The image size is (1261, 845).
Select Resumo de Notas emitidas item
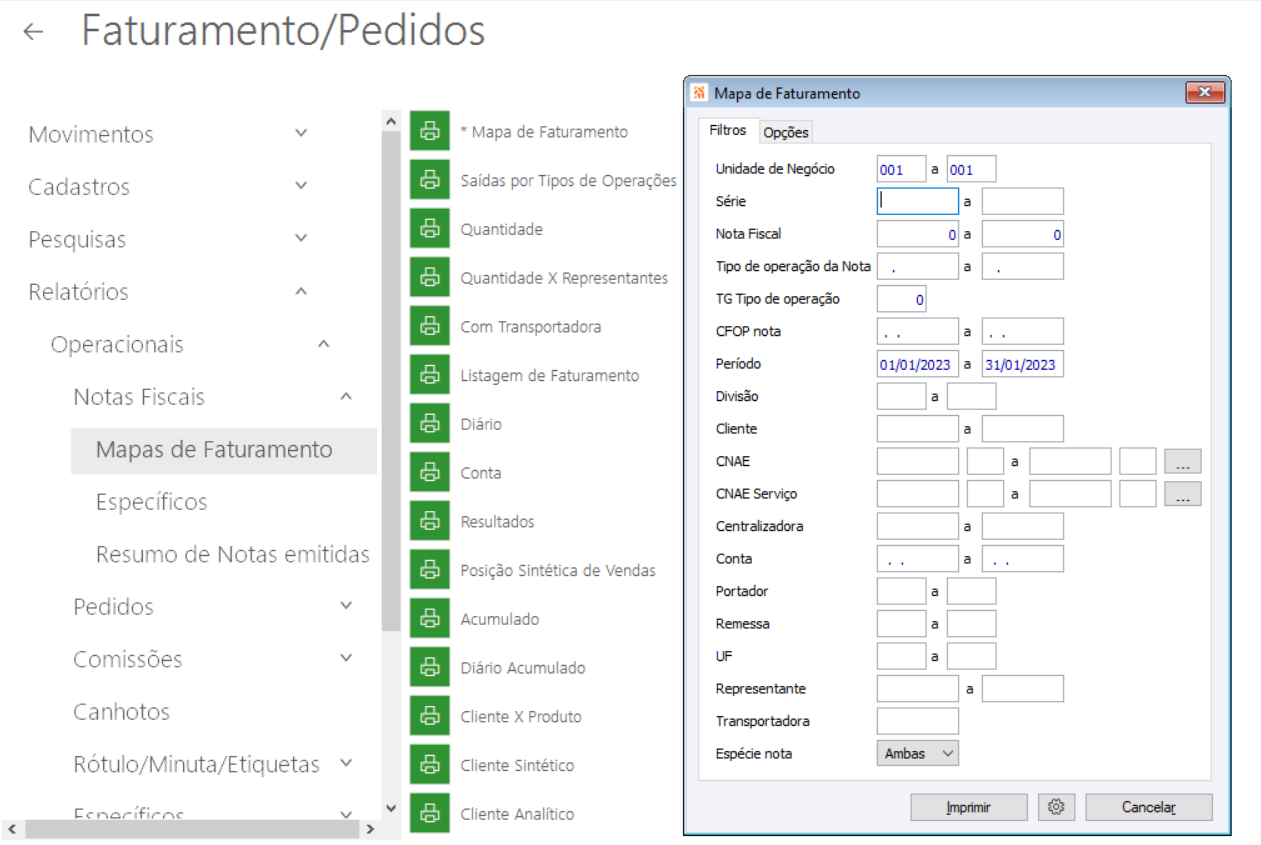(232, 554)
